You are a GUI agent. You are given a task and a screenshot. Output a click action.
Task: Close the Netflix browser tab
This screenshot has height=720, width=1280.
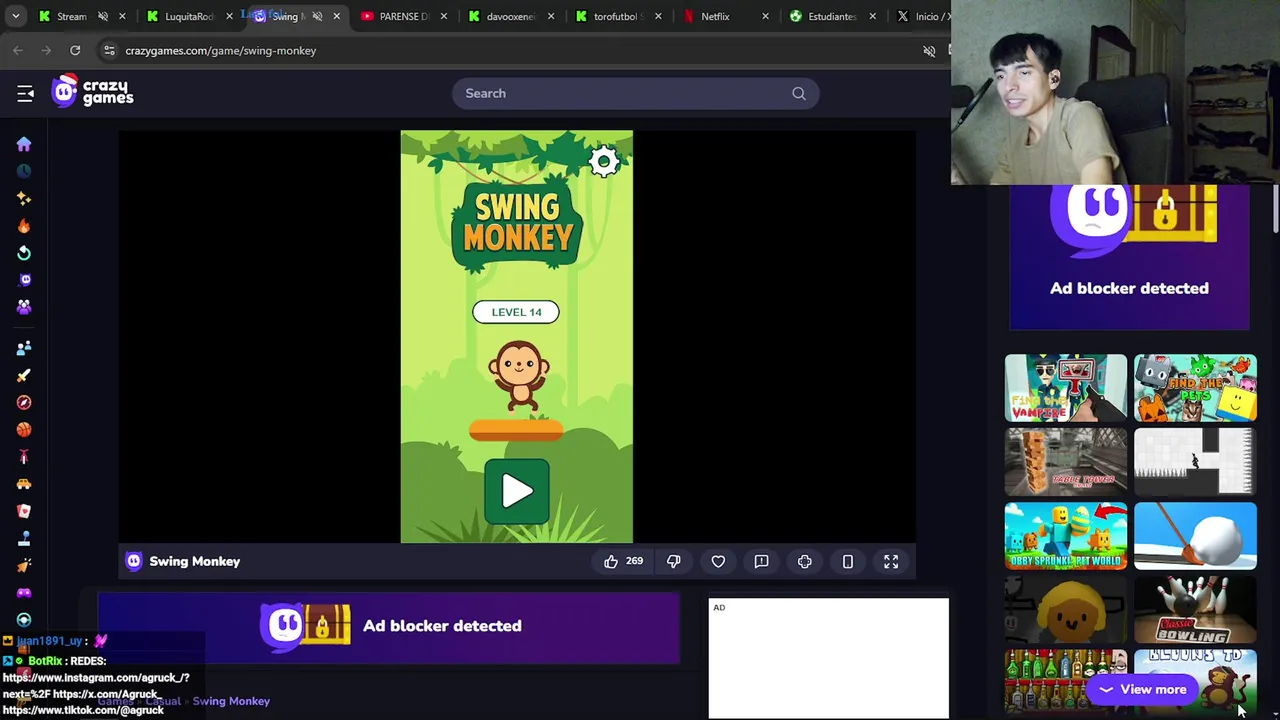click(766, 16)
